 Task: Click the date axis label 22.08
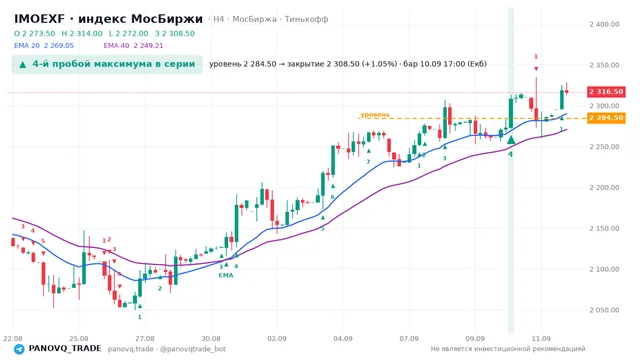pyautogui.click(x=13, y=338)
